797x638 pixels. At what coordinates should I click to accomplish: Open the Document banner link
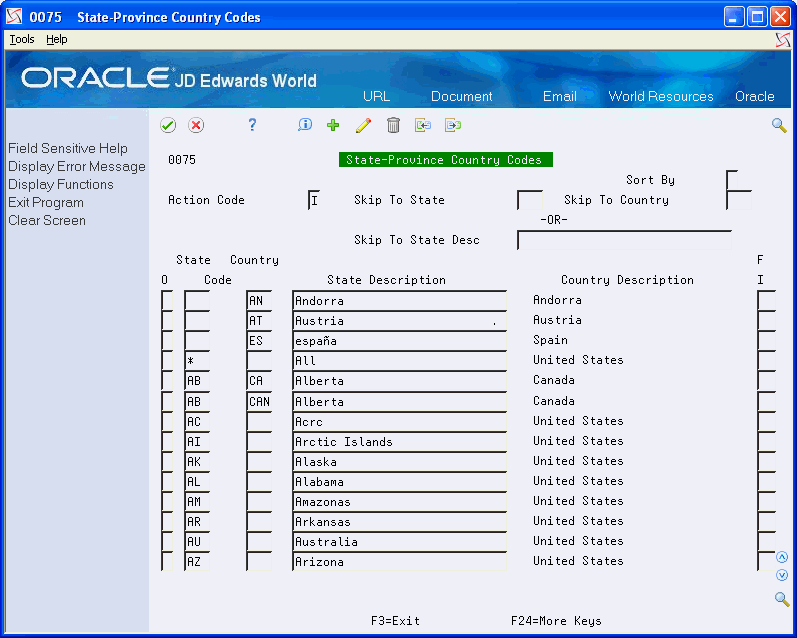click(x=462, y=96)
